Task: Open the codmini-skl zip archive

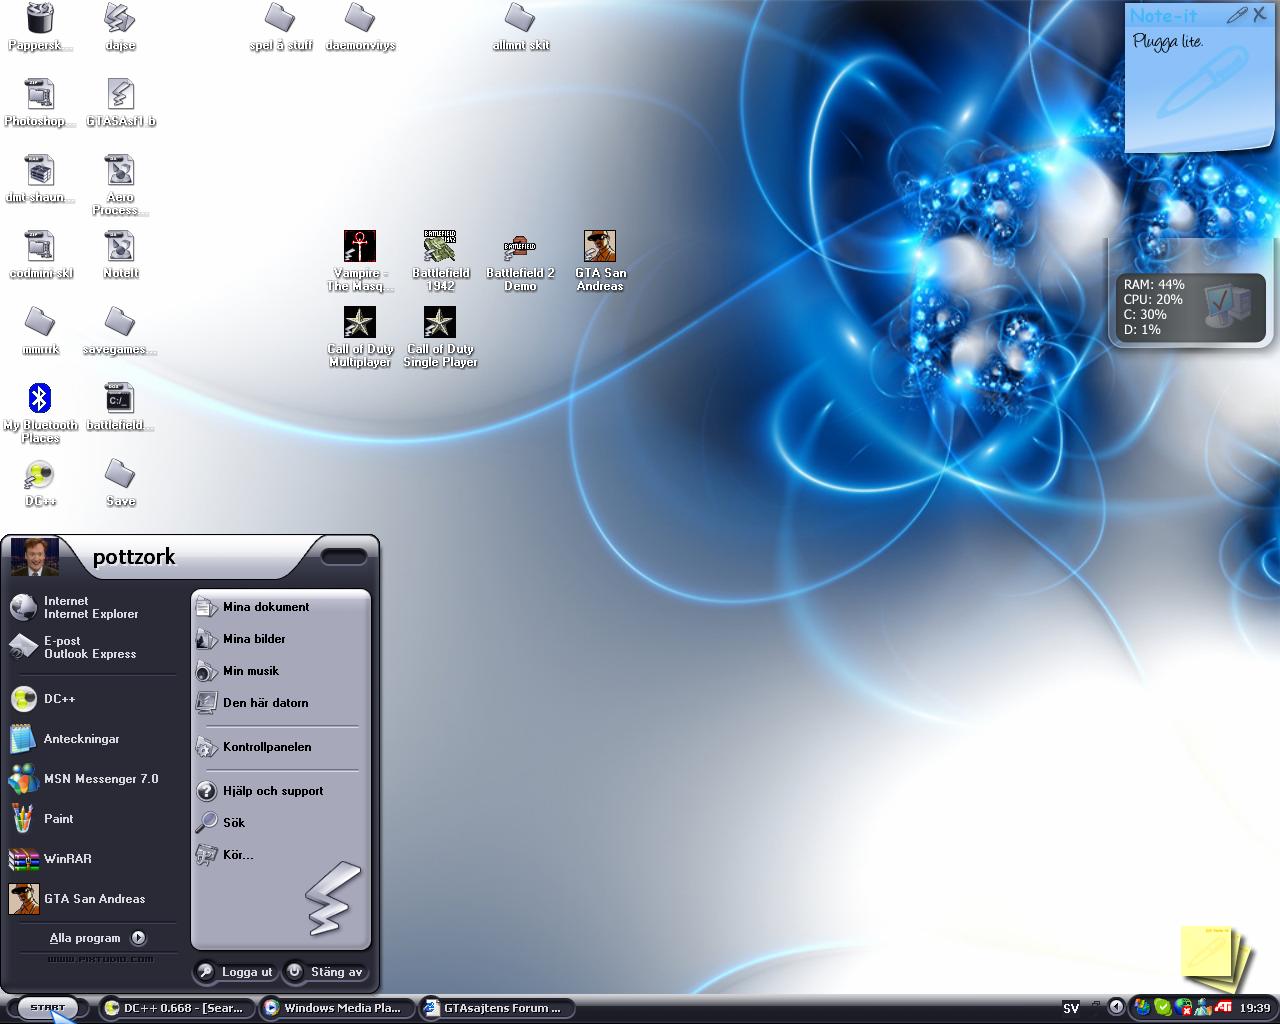Action: (x=40, y=253)
